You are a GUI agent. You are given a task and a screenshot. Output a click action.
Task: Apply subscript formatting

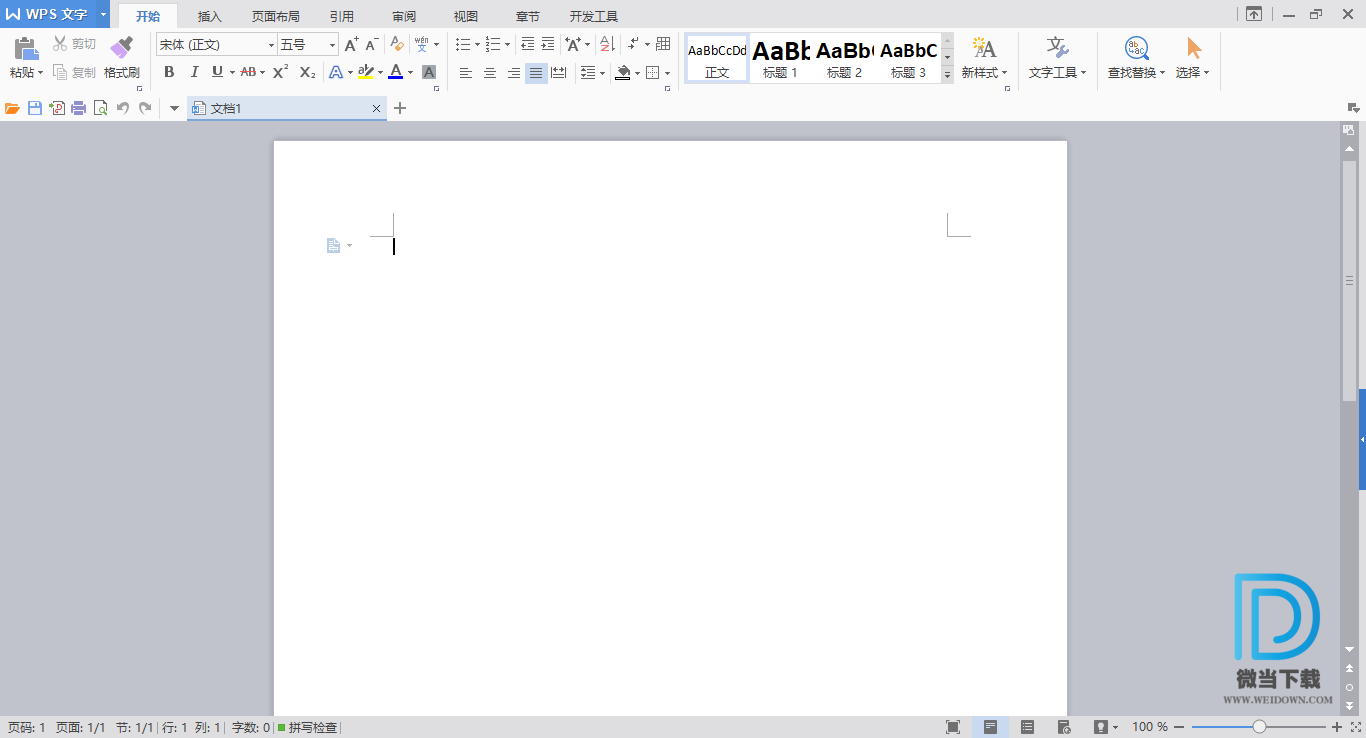pos(308,72)
